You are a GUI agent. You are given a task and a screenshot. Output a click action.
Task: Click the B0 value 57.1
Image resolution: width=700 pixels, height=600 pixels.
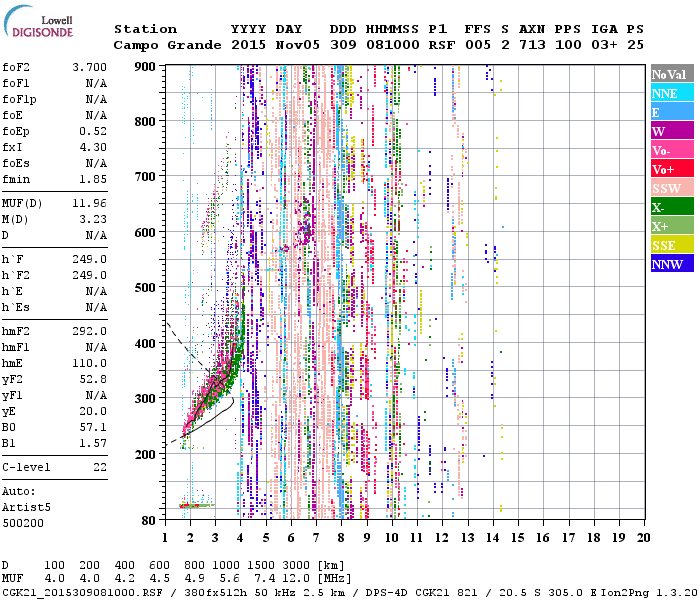tap(93, 427)
